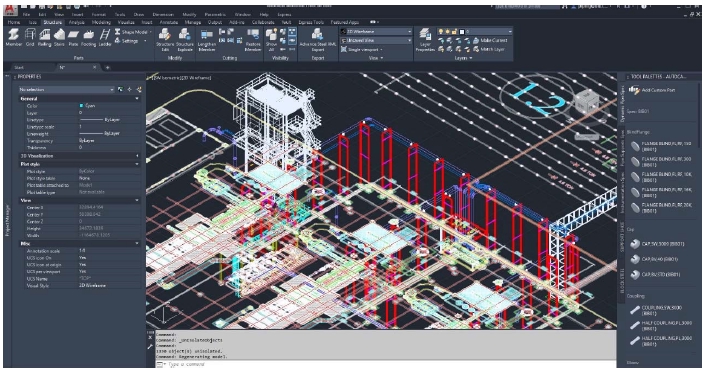Select the Member structure tool

tap(14, 37)
